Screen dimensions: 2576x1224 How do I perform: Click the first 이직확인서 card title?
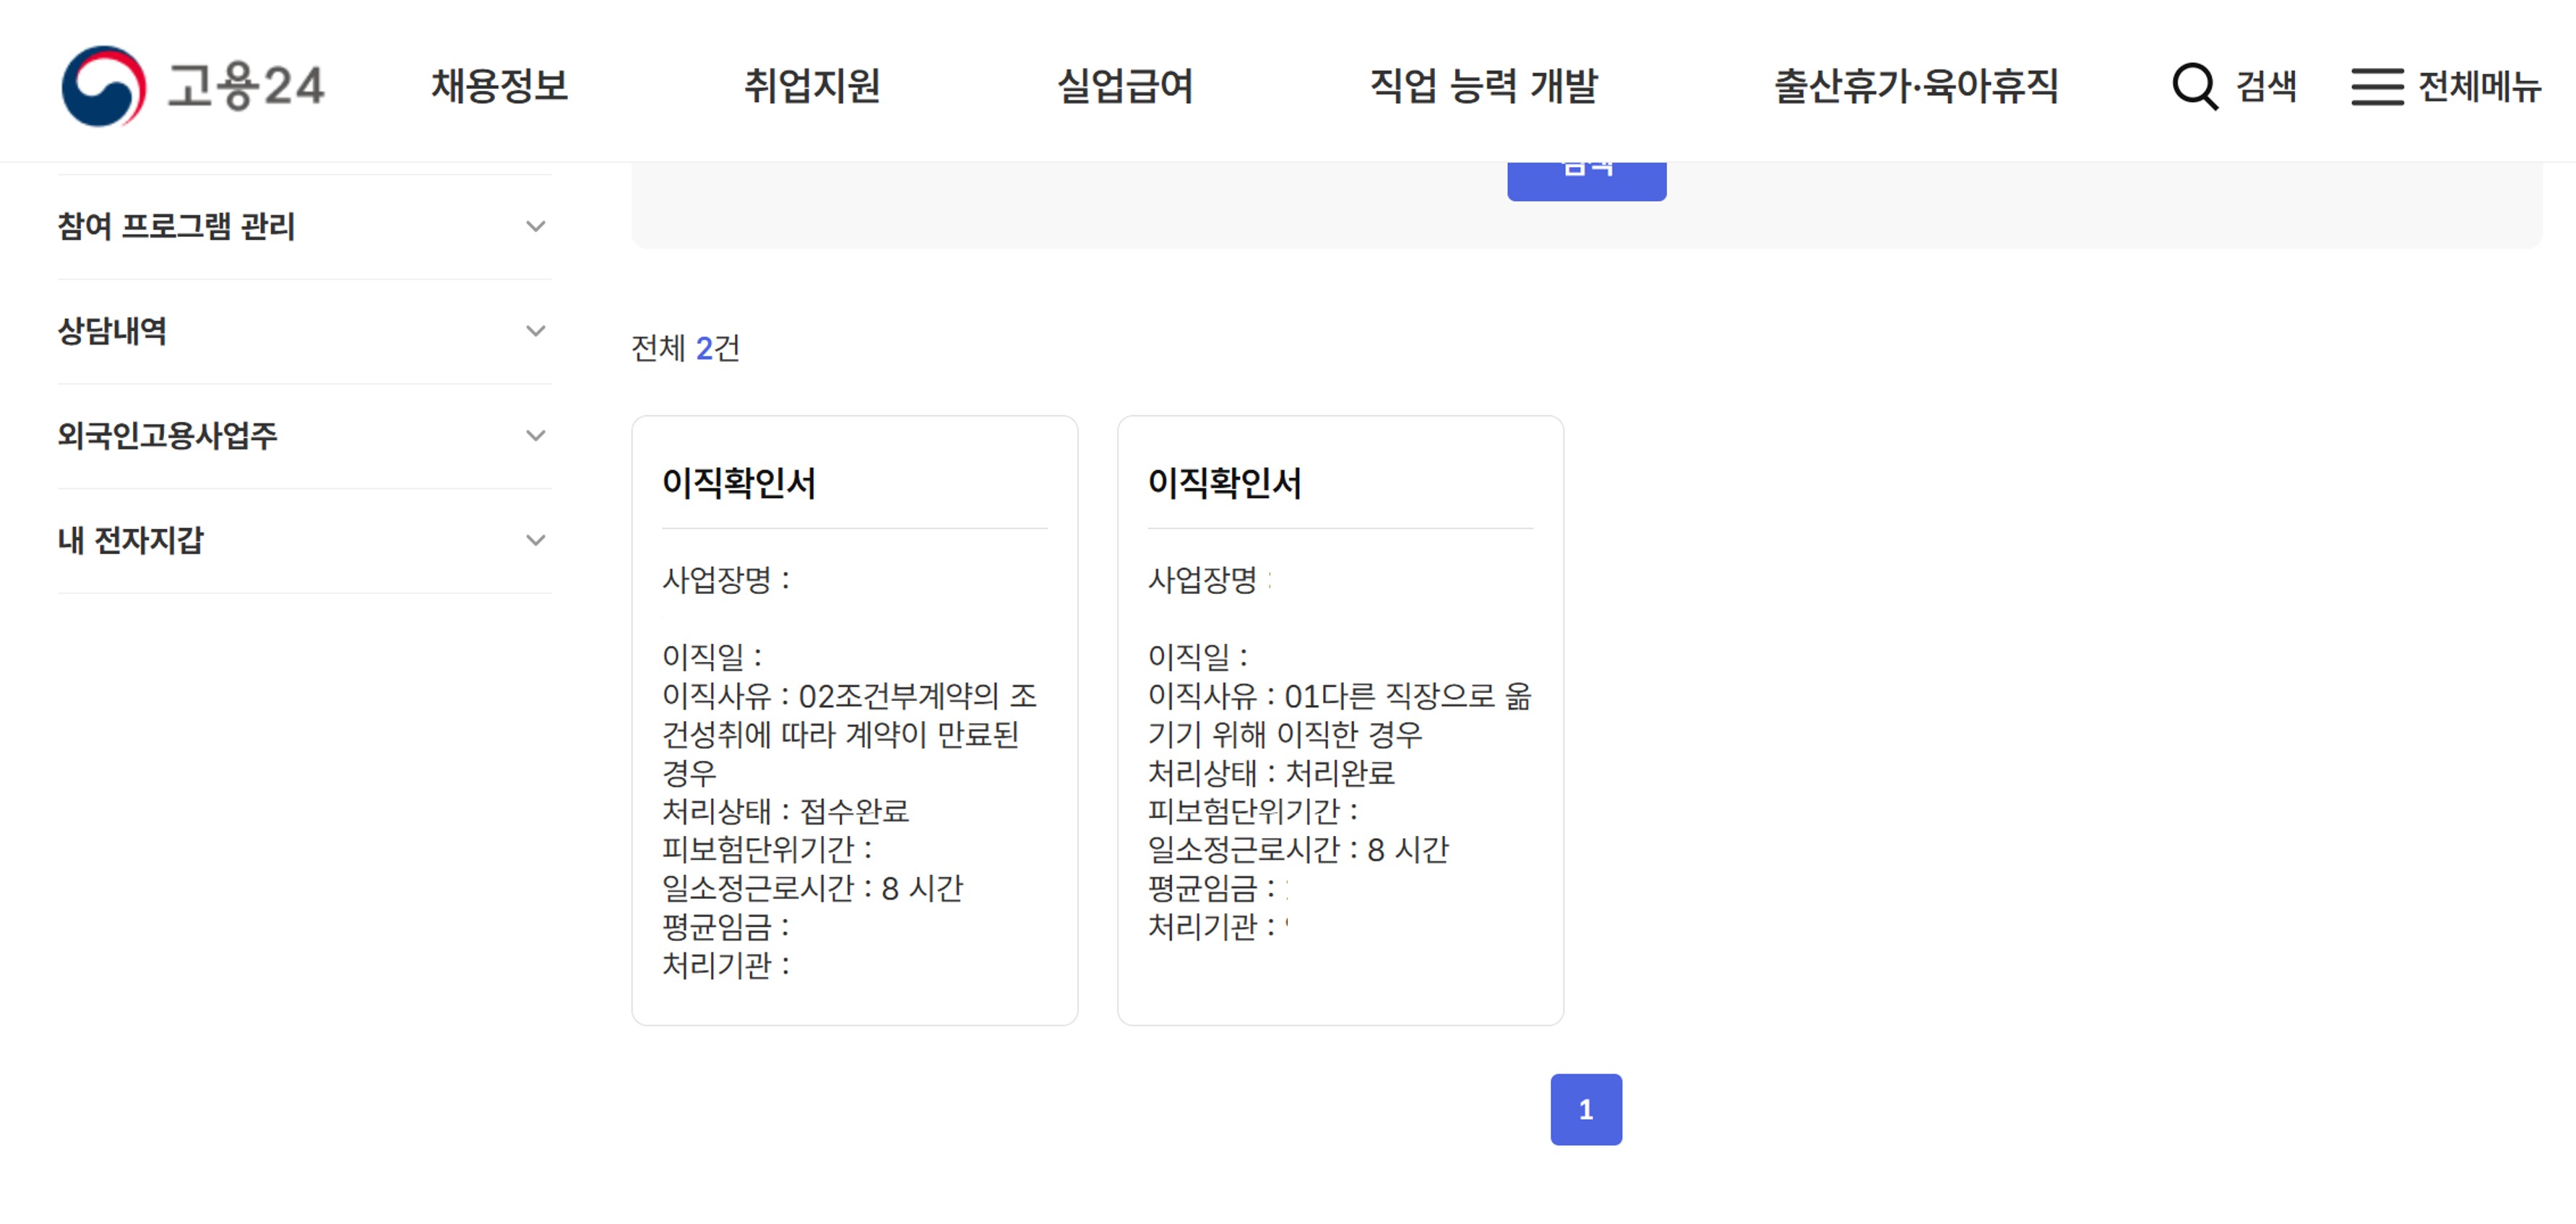[x=739, y=483]
